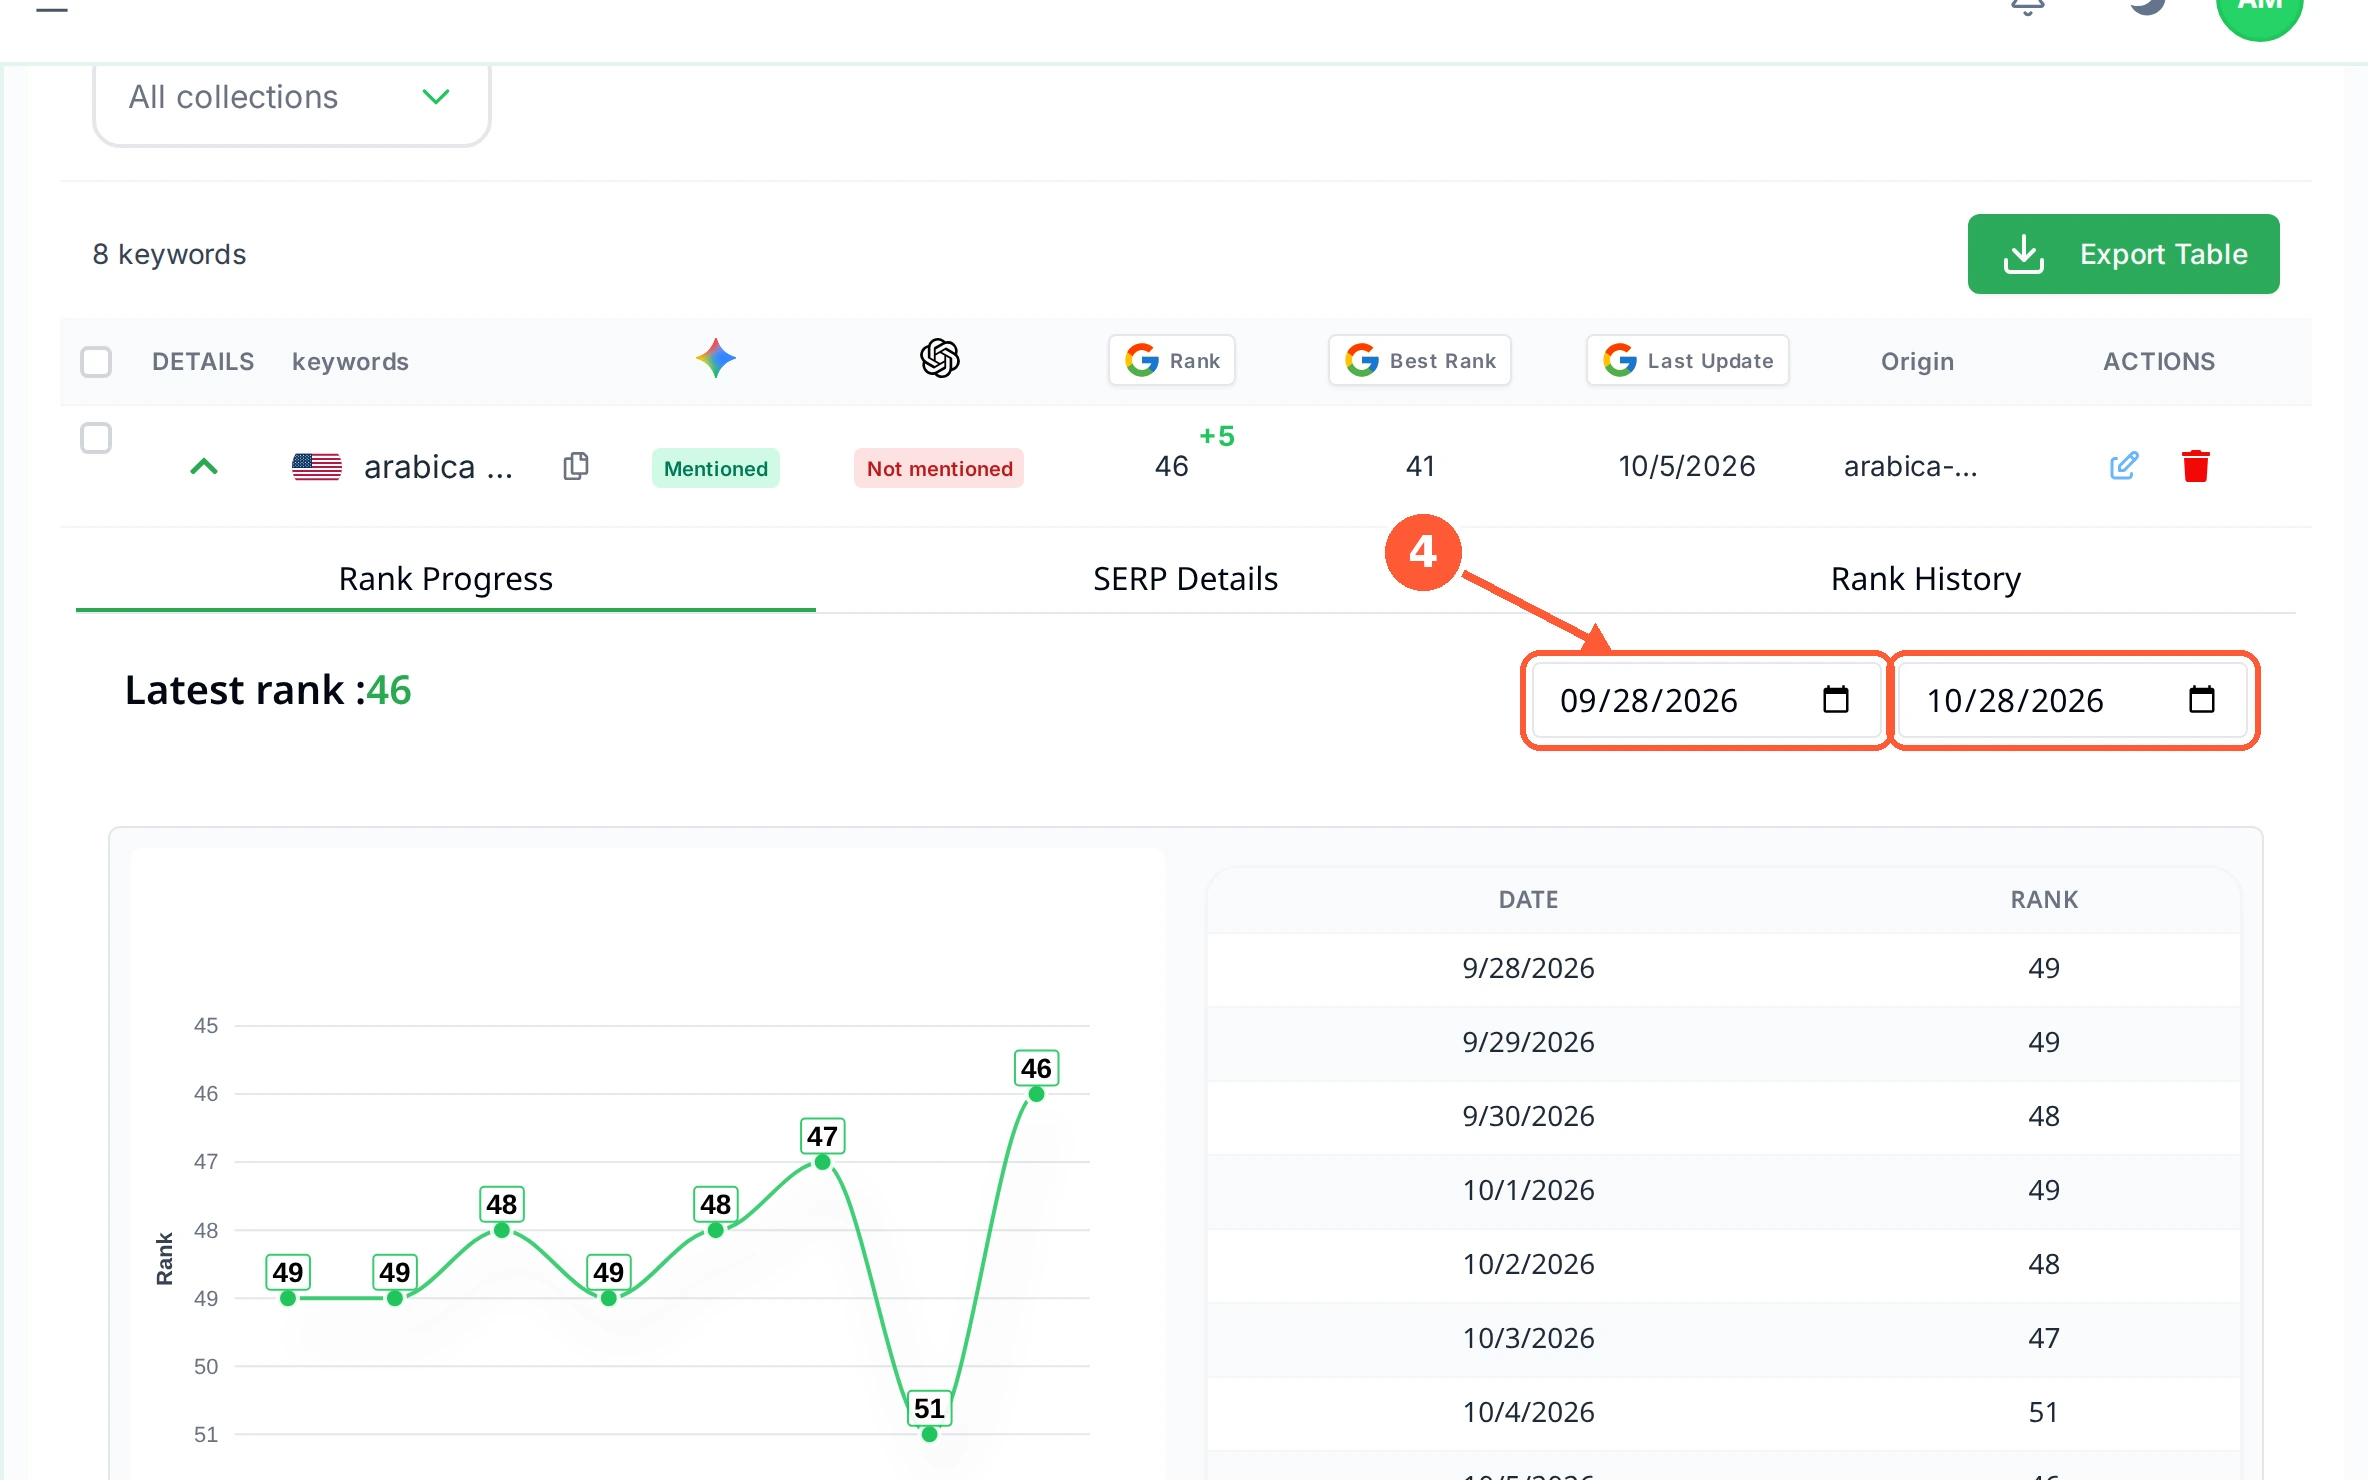Image resolution: width=2368 pixels, height=1480 pixels.
Task: Click the Mentioned badge
Action: (716, 468)
